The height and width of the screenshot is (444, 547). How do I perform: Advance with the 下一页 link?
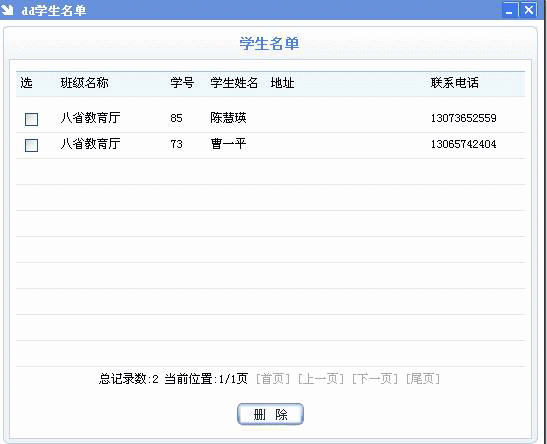375,379
